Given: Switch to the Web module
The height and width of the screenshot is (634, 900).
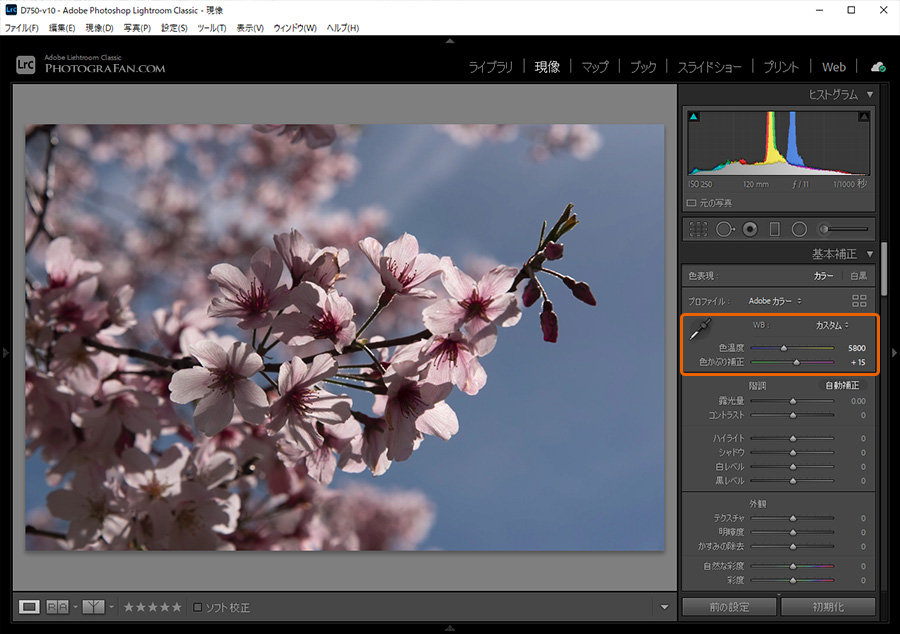Looking at the screenshot, I should [x=833, y=67].
